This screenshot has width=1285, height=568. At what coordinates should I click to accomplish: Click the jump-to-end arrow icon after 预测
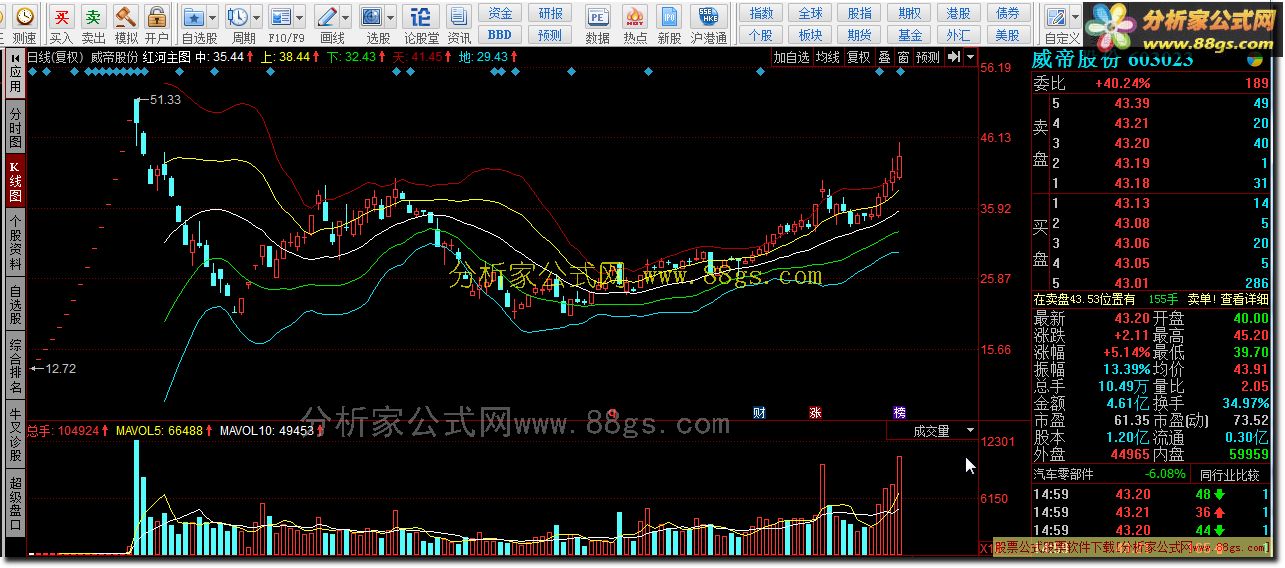coord(954,57)
